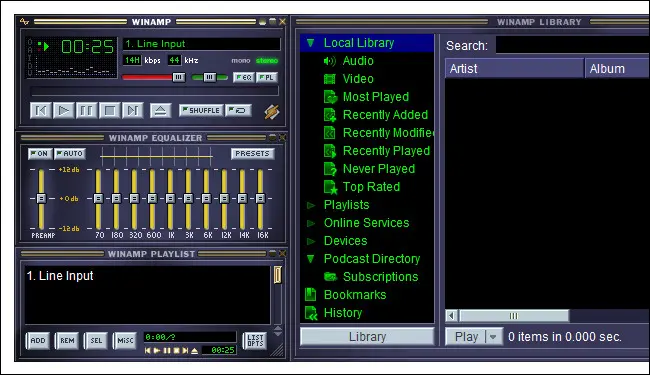Click mini Pause button in playlist window

click(167, 351)
